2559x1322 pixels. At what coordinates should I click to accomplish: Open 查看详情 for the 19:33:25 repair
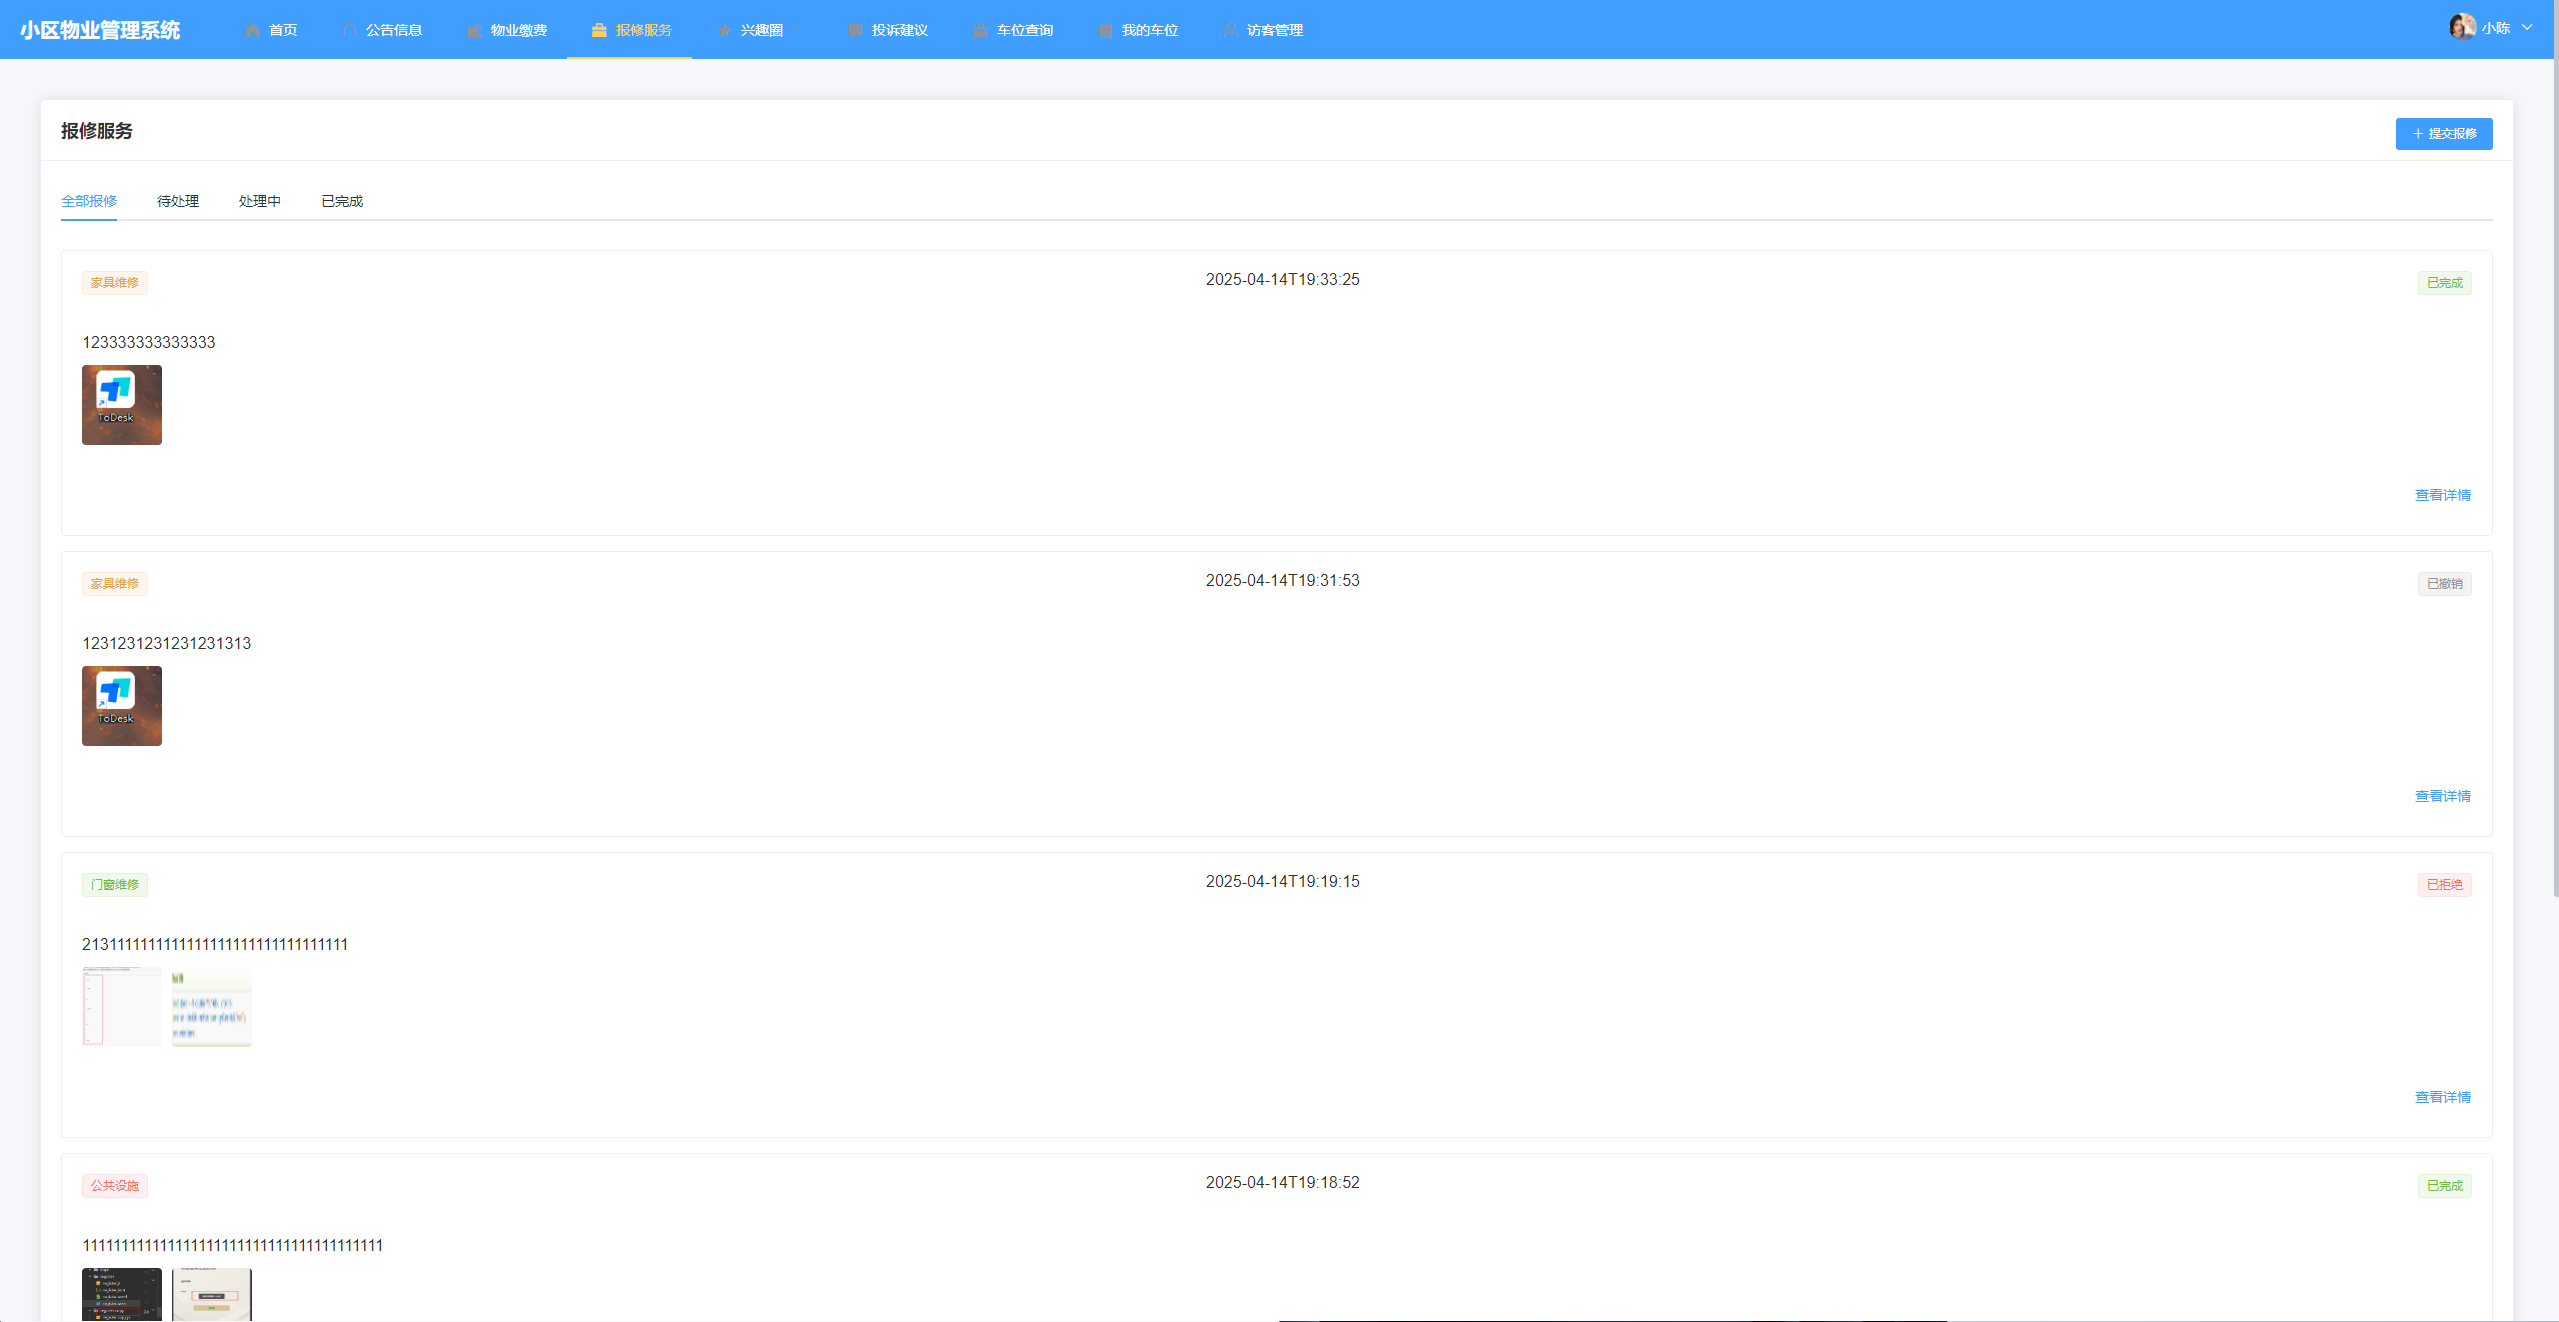(x=2442, y=495)
